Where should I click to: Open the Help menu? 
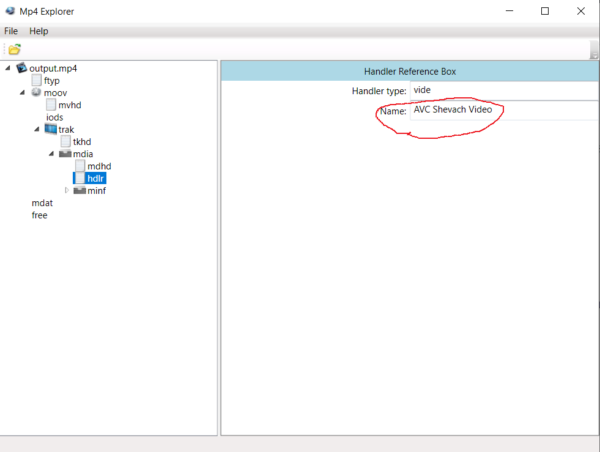tap(39, 31)
